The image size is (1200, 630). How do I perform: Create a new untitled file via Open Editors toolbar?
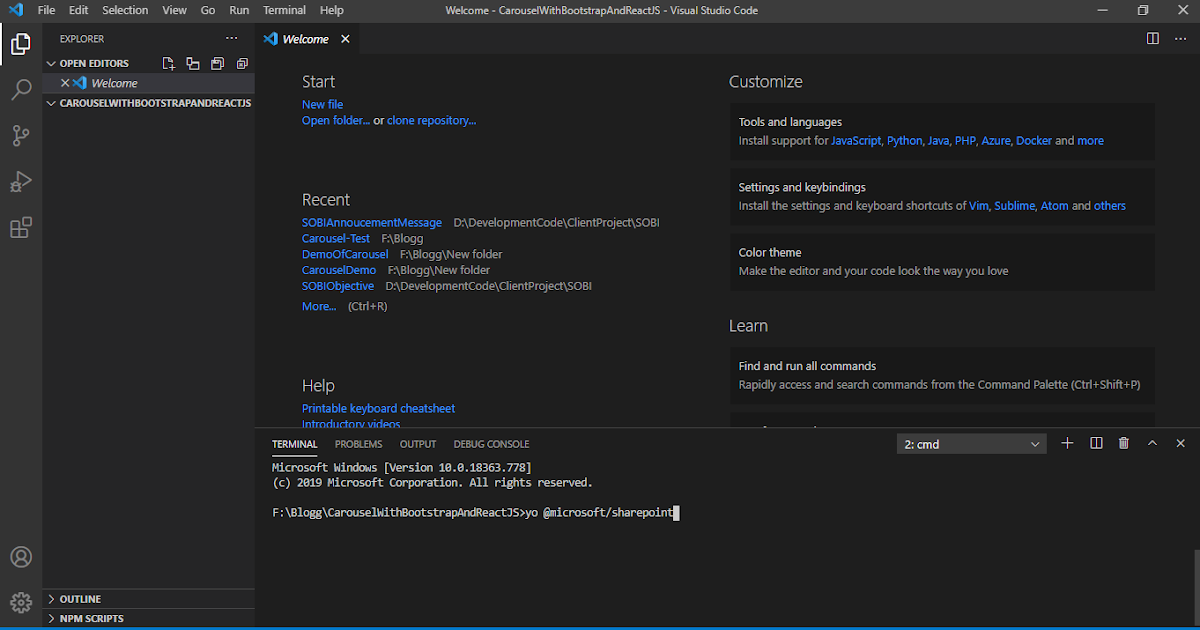tap(168, 63)
